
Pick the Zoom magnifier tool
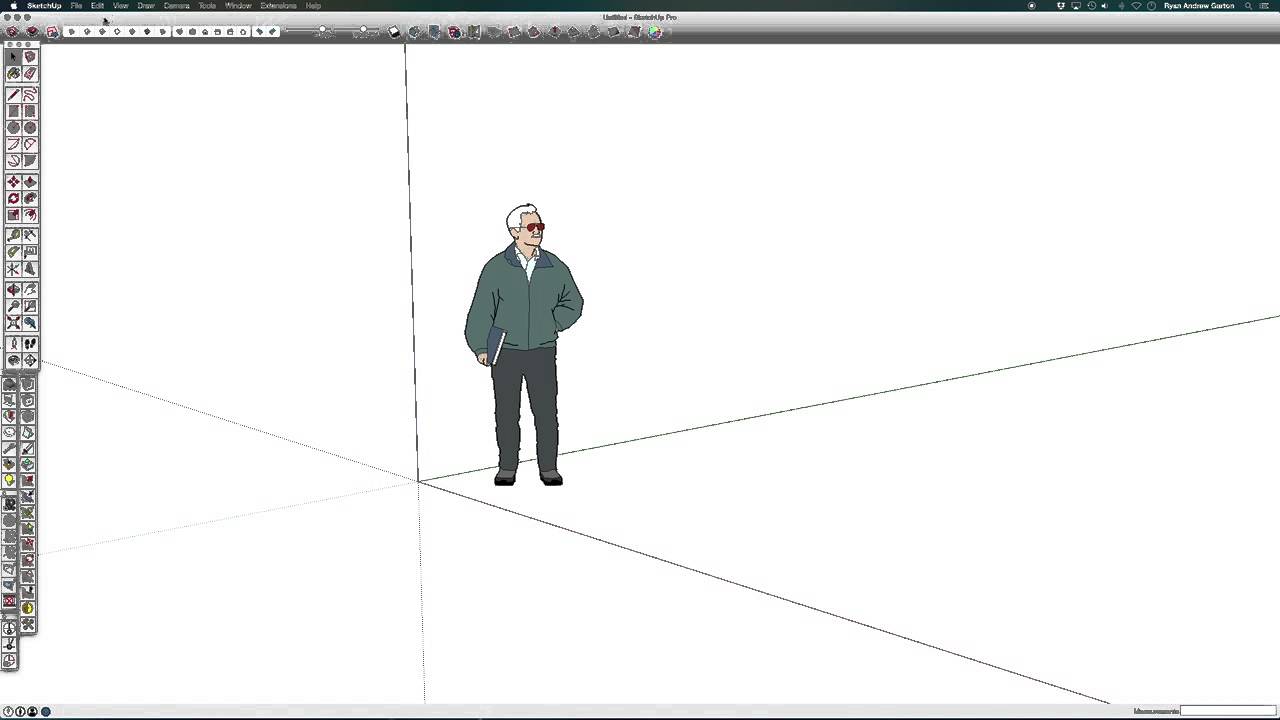13,306
